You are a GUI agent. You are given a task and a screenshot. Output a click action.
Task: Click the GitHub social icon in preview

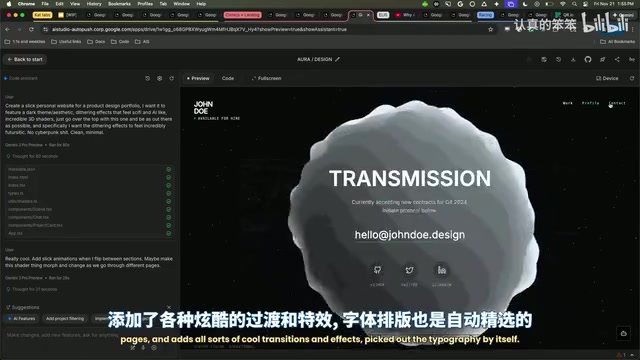tap(377, 270)
